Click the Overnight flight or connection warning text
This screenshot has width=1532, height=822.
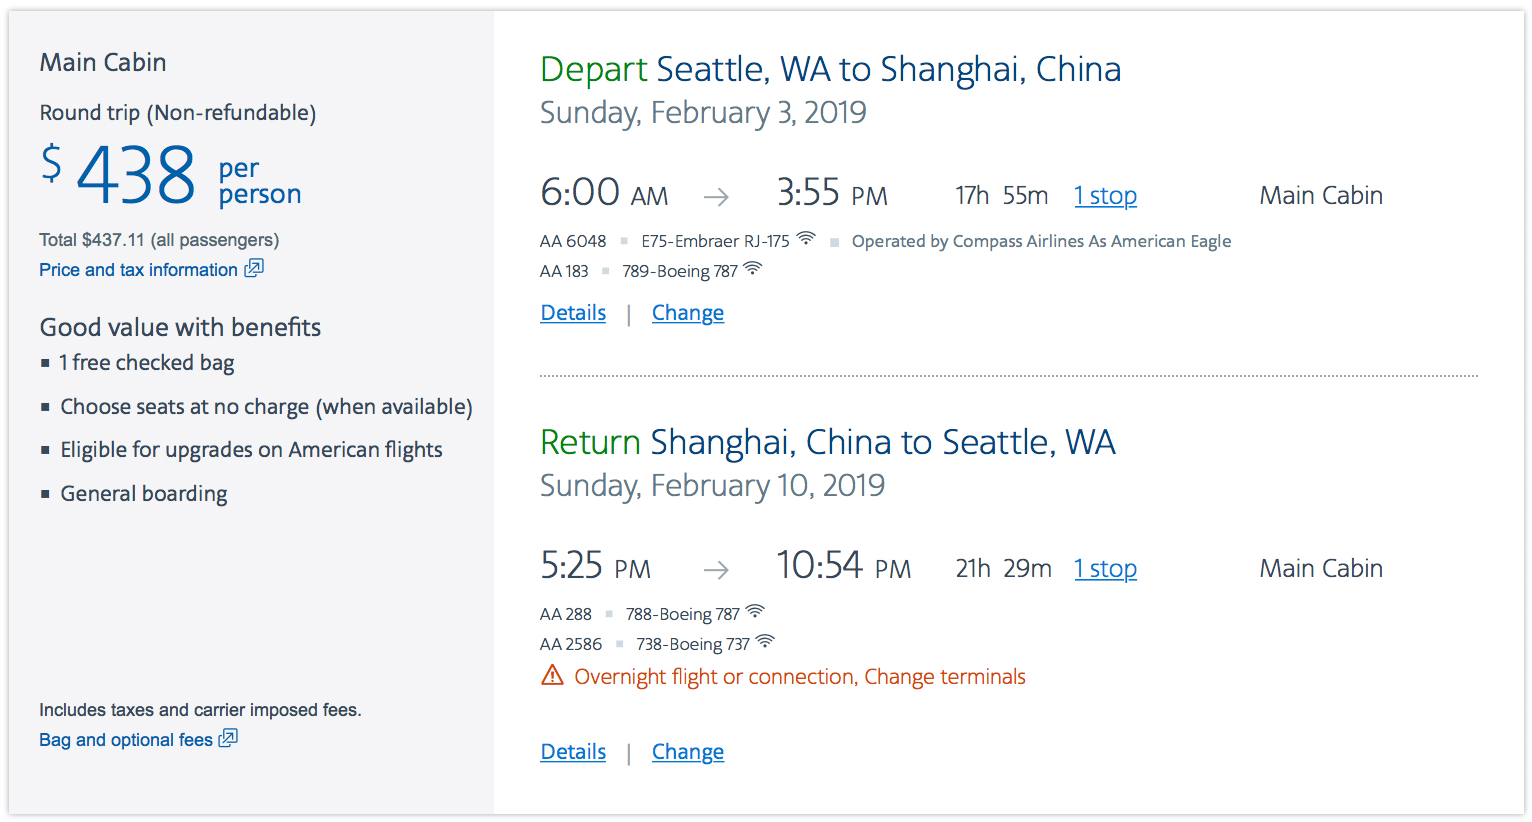[x=800, y=677]
